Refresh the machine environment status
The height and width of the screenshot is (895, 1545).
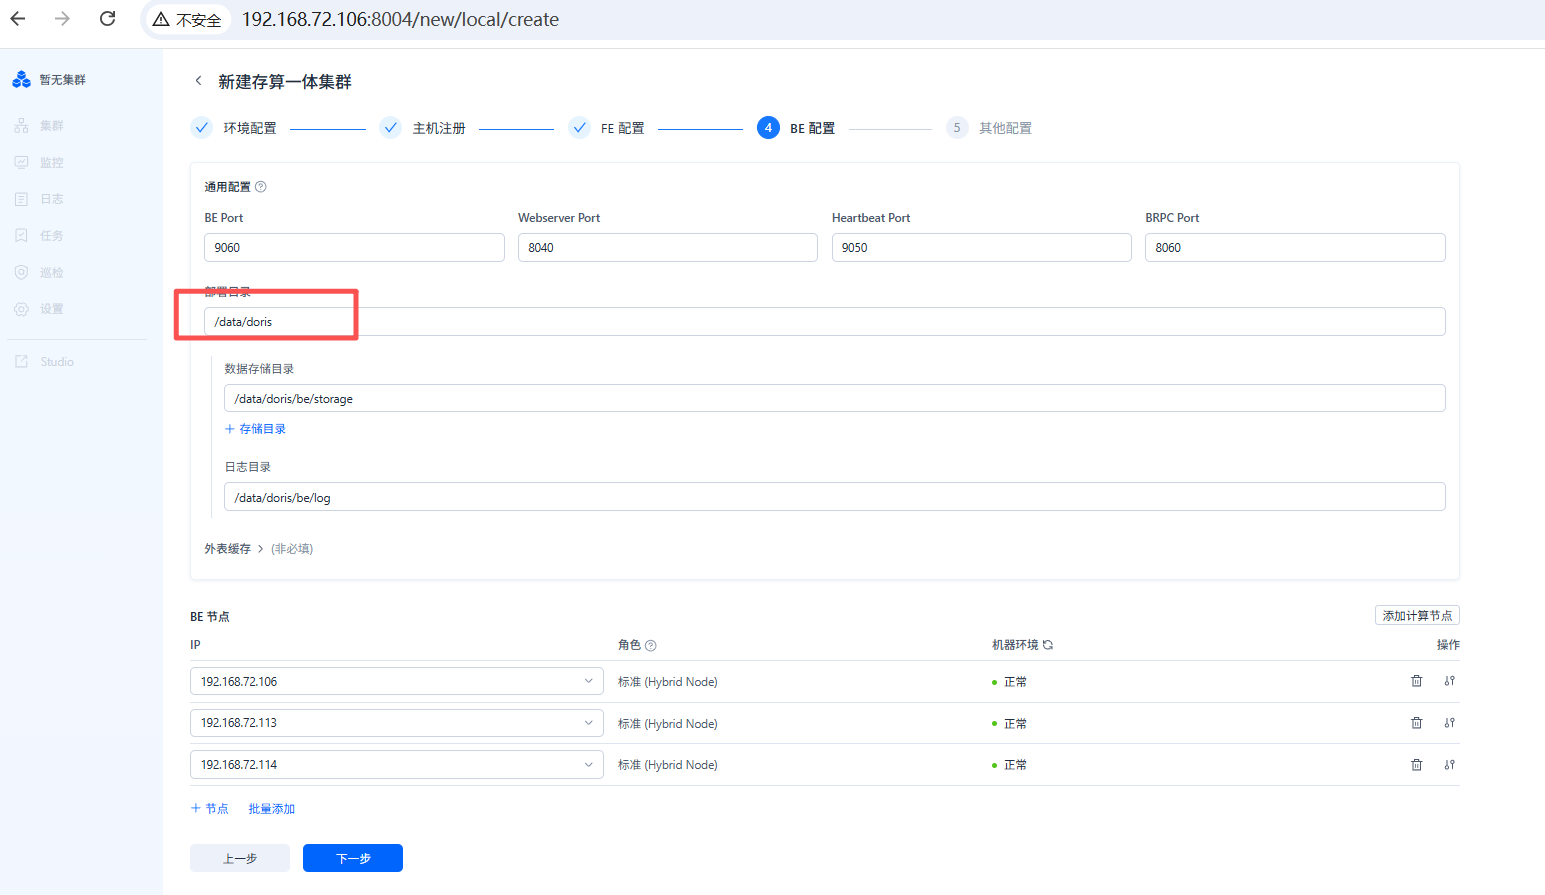1048,645
